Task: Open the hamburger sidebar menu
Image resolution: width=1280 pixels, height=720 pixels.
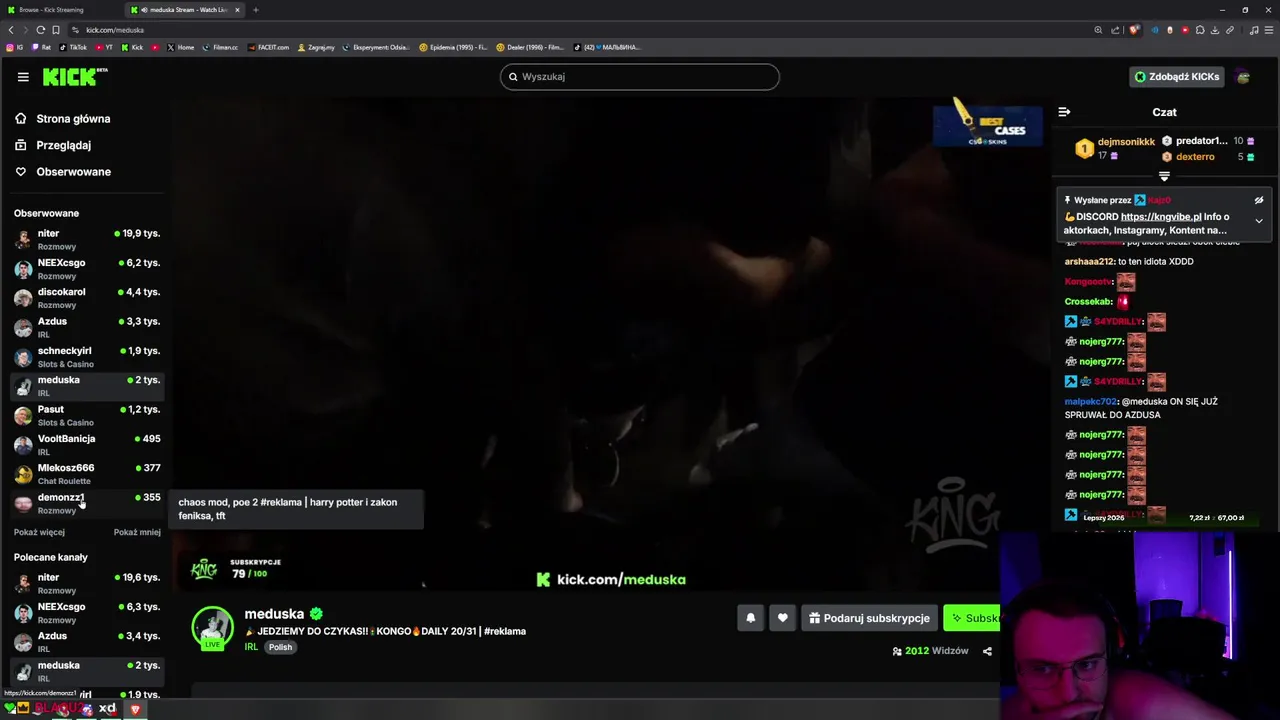Action: click(23, 77)
